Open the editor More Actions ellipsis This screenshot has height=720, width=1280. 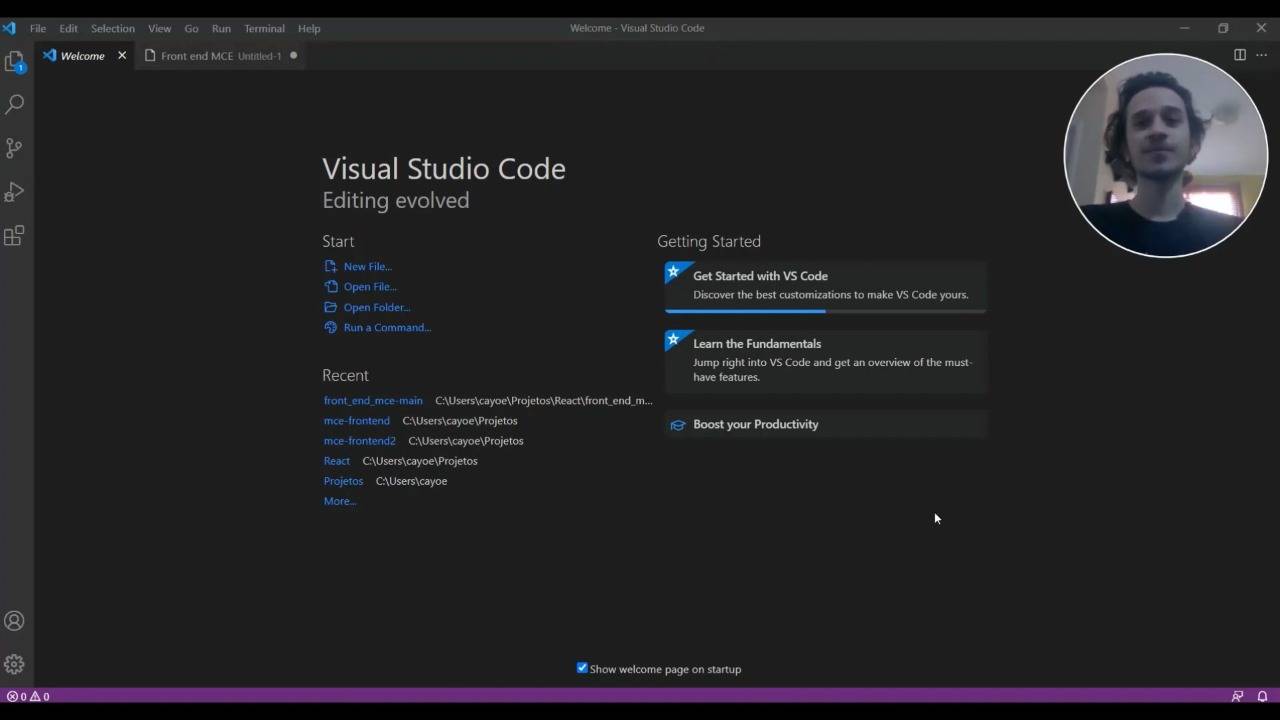1261,55
